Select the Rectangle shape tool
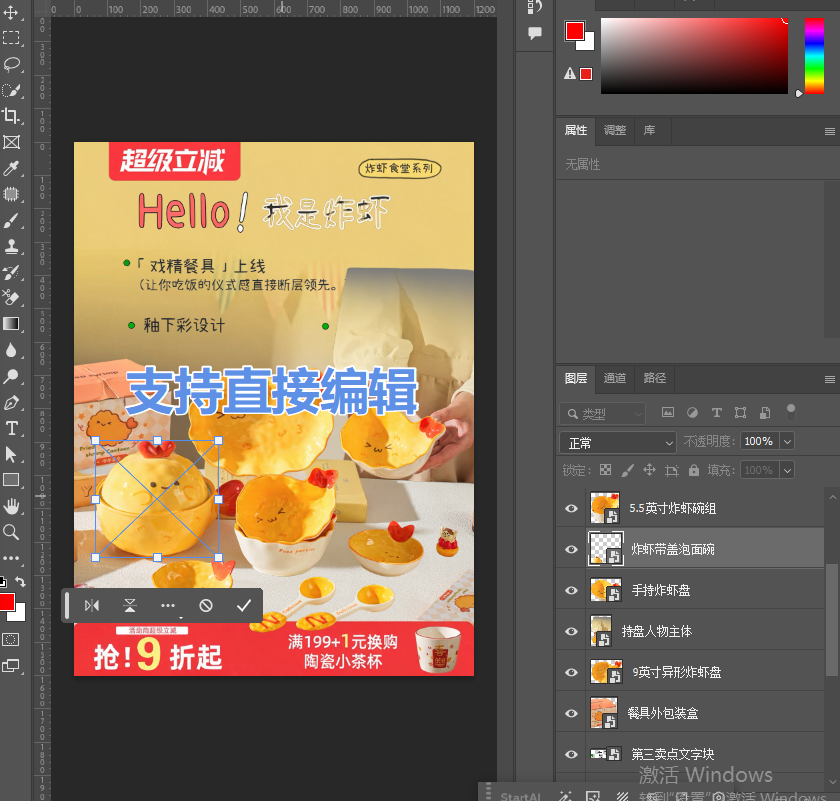The image size is (840, 801). click(x=11, y=480)
